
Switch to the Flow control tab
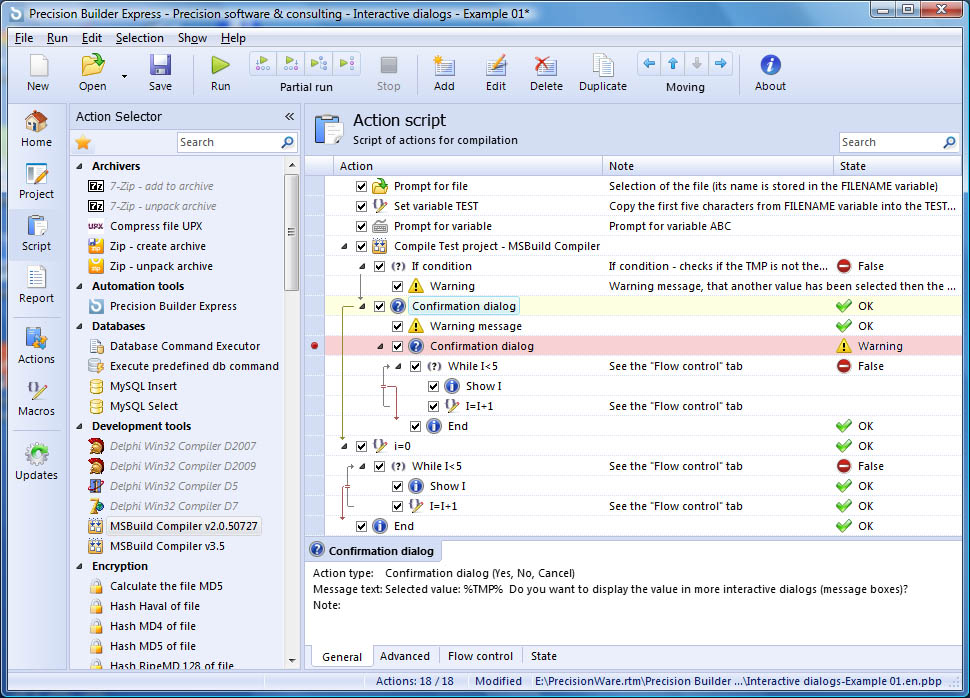(x=480, y=656)
